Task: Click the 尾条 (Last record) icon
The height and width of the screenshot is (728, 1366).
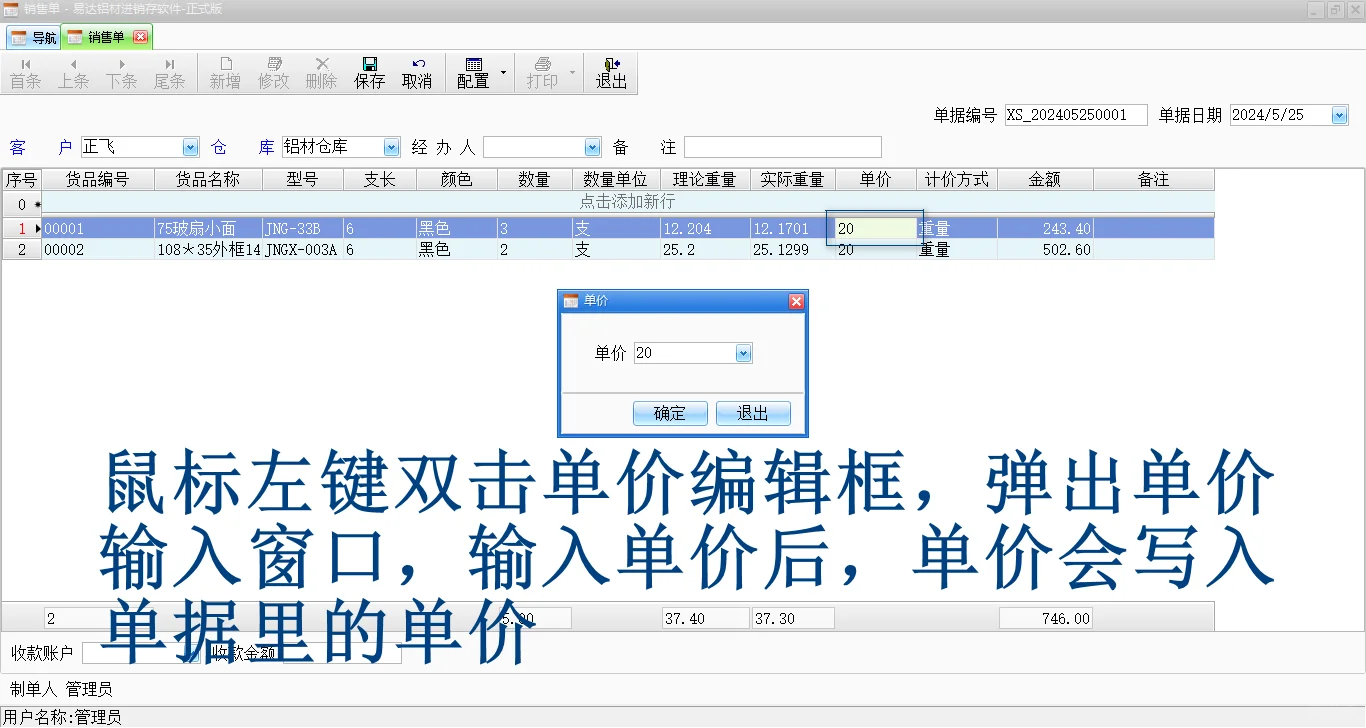Action: [x=170, y=72]
